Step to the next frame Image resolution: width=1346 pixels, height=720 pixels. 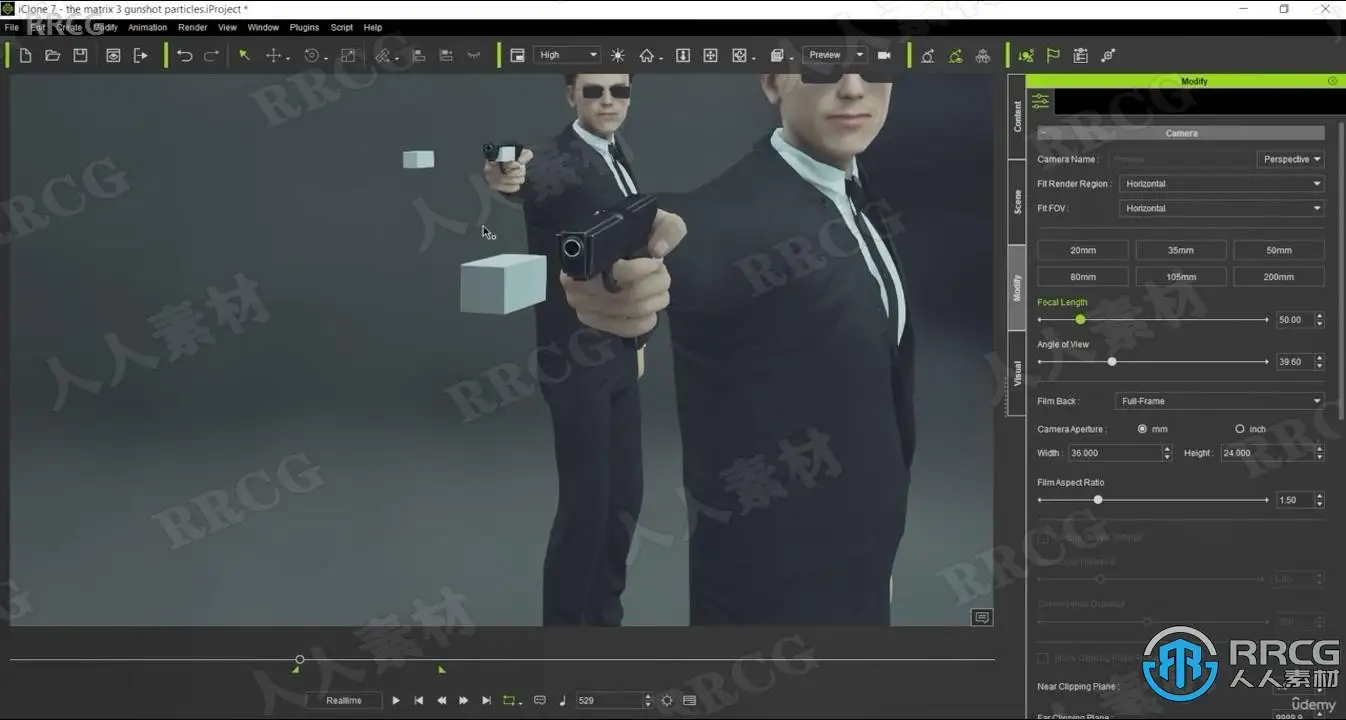464,701
